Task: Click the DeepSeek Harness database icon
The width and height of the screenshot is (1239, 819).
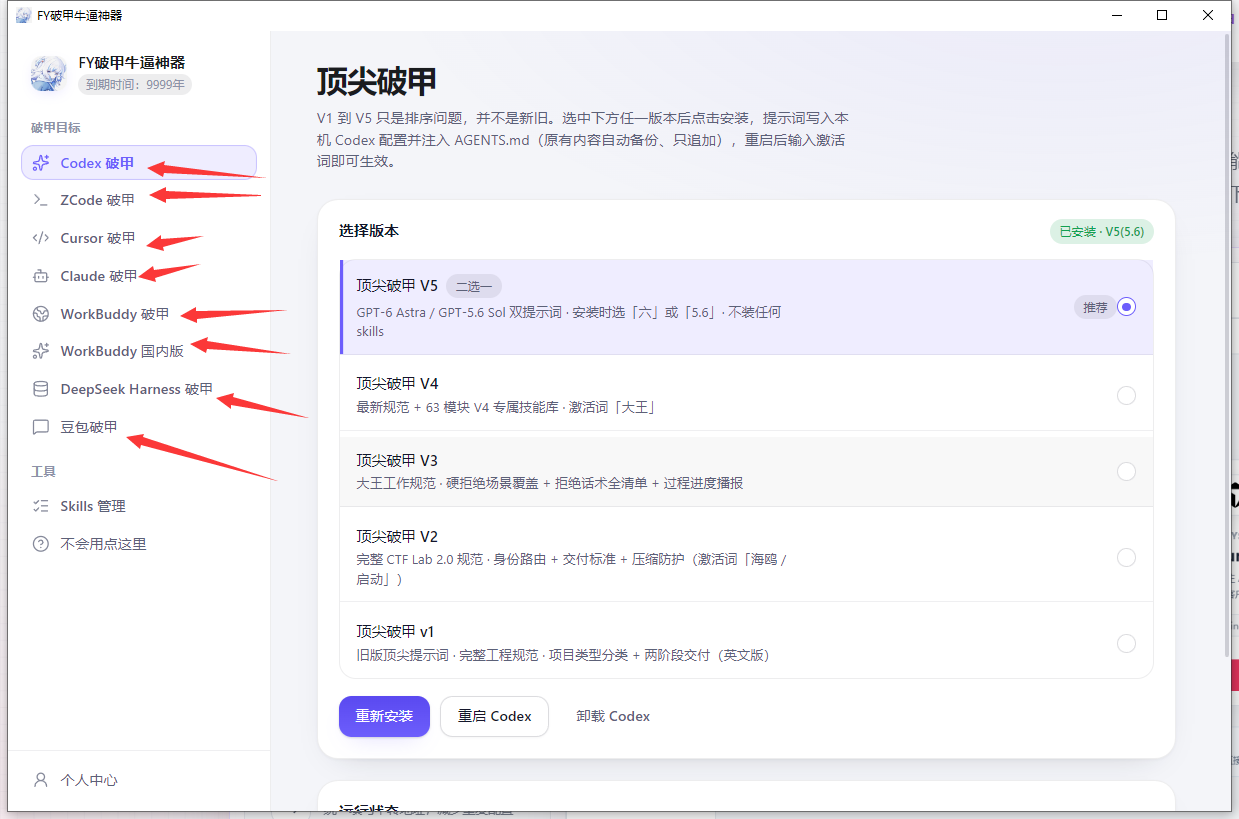Action: [x=41, y=389]
